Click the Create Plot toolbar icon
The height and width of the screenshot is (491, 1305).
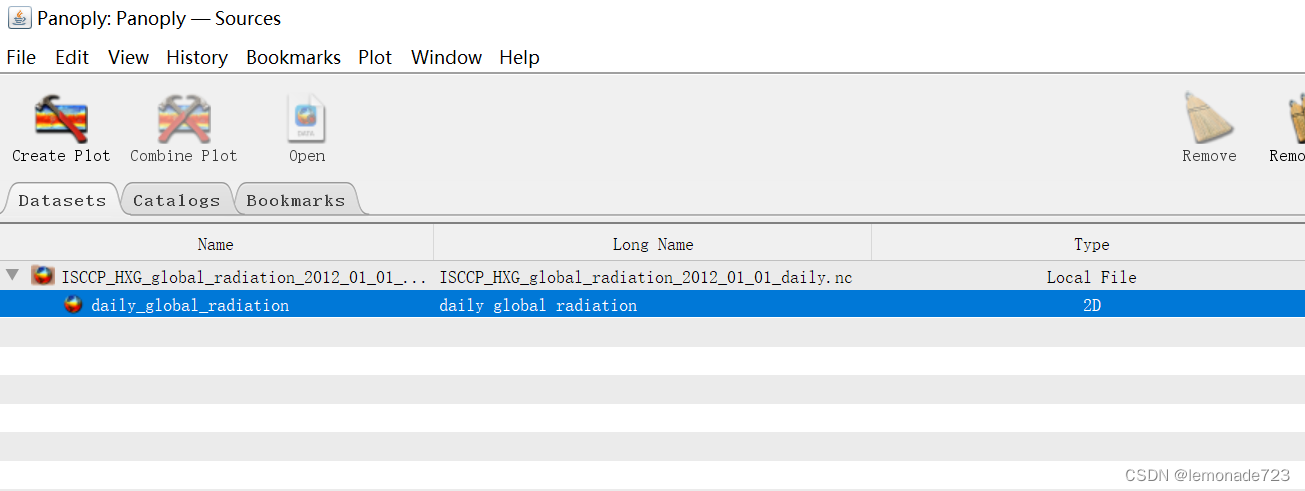61,119
